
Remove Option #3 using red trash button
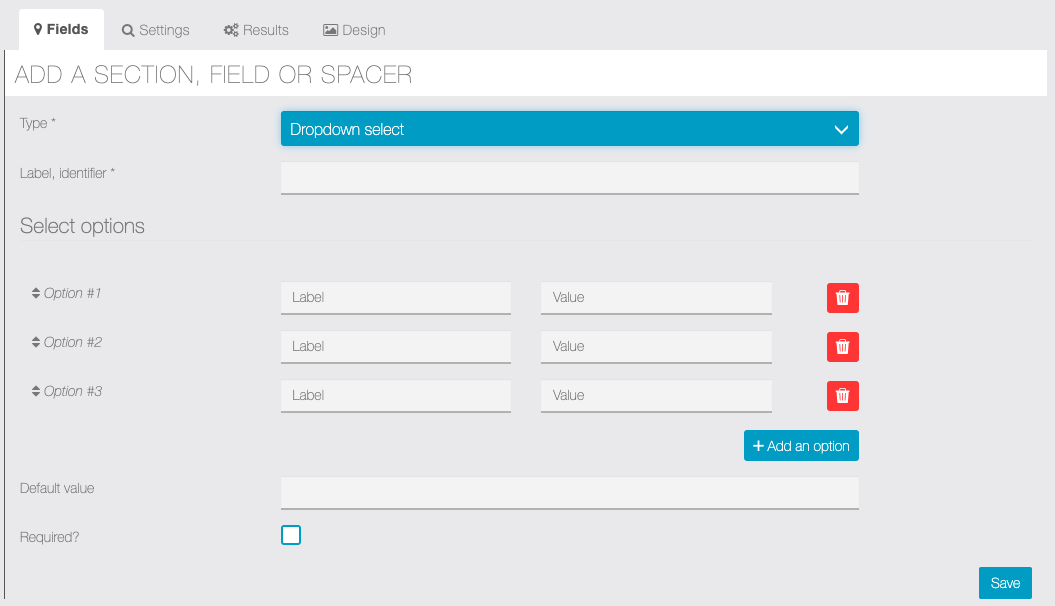[x=842, y=396]
